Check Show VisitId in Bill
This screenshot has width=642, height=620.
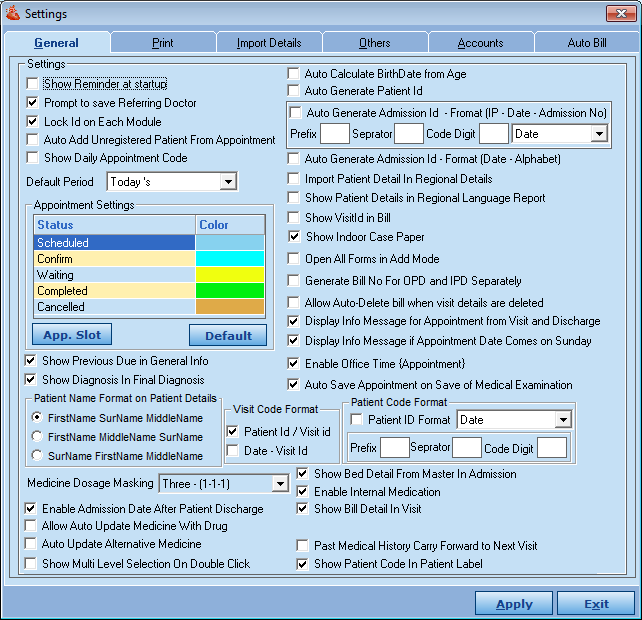click(294, 217)
